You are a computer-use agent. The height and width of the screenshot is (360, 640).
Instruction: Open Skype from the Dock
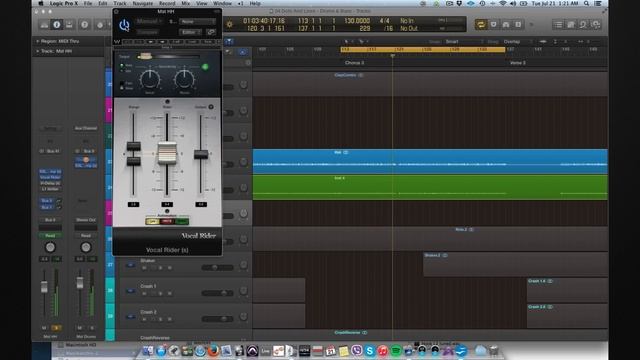(x=370, y=351)
